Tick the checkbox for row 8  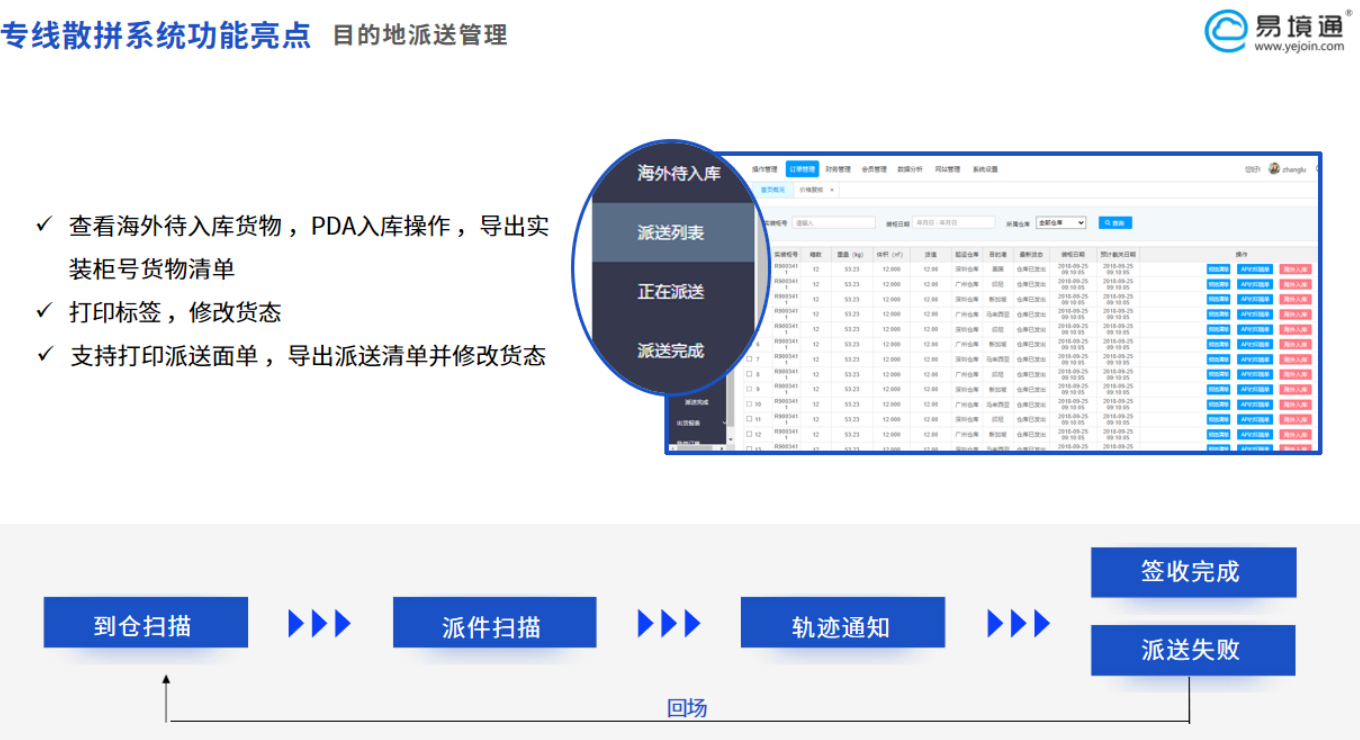(749, 374)
